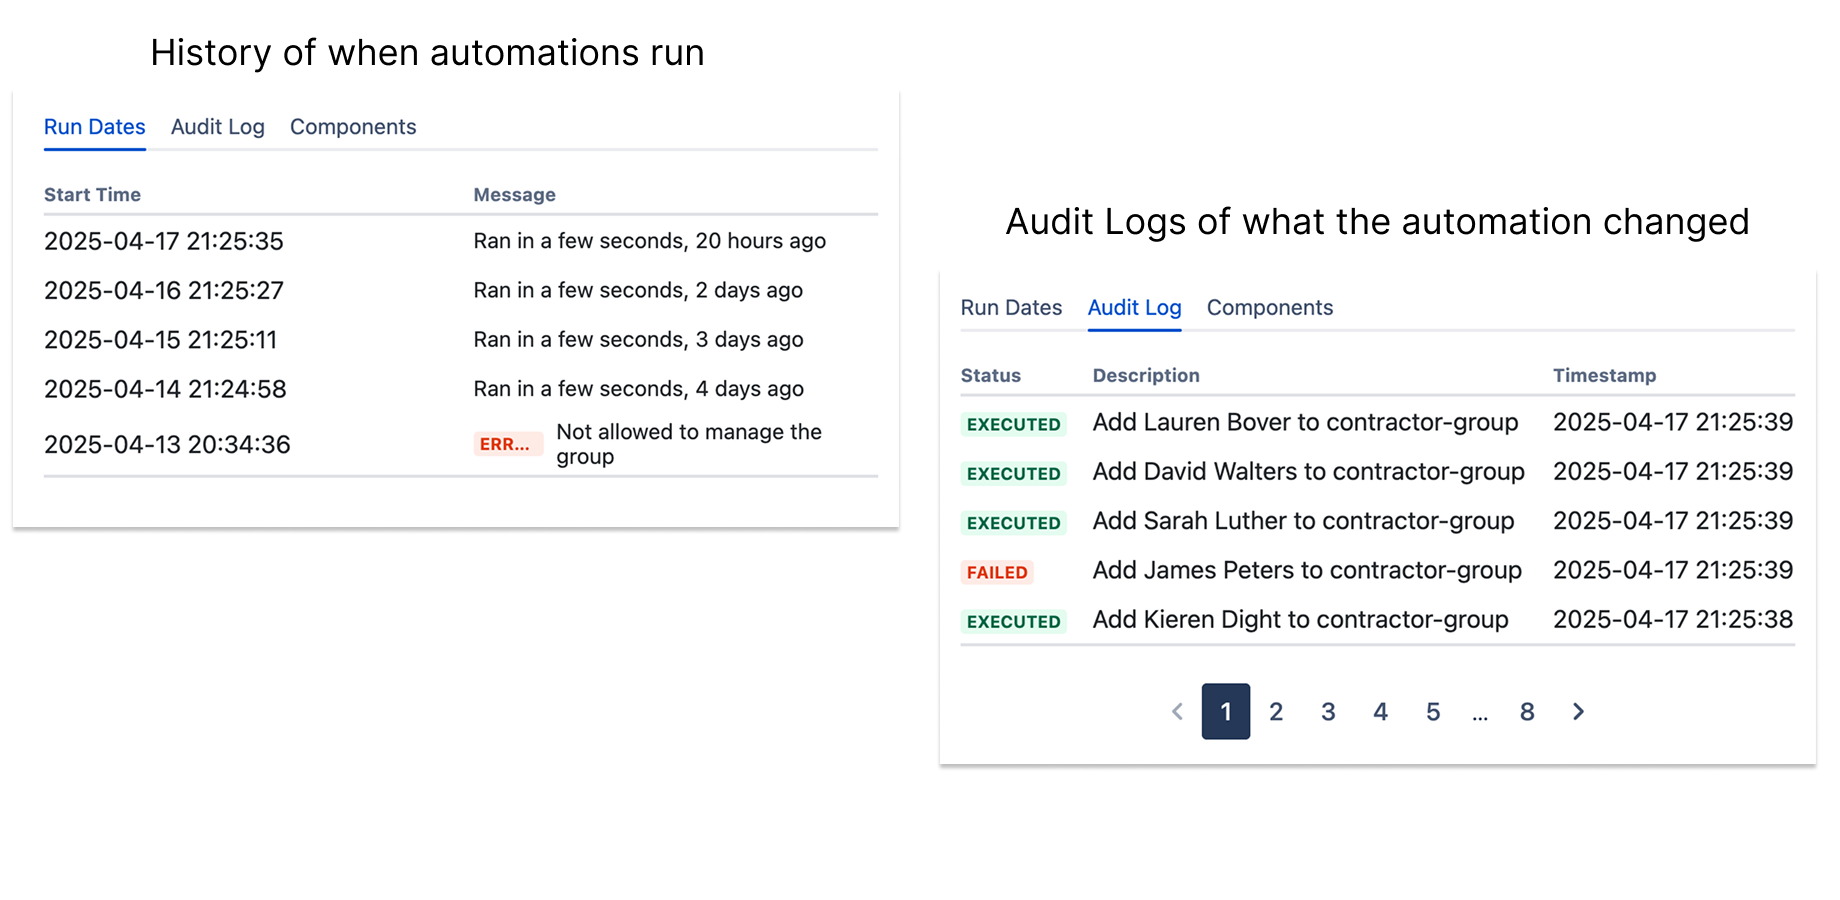The image size is (1840, 900).
Task: Select page 1 in pagination
Action: (x=1226, y=711)
